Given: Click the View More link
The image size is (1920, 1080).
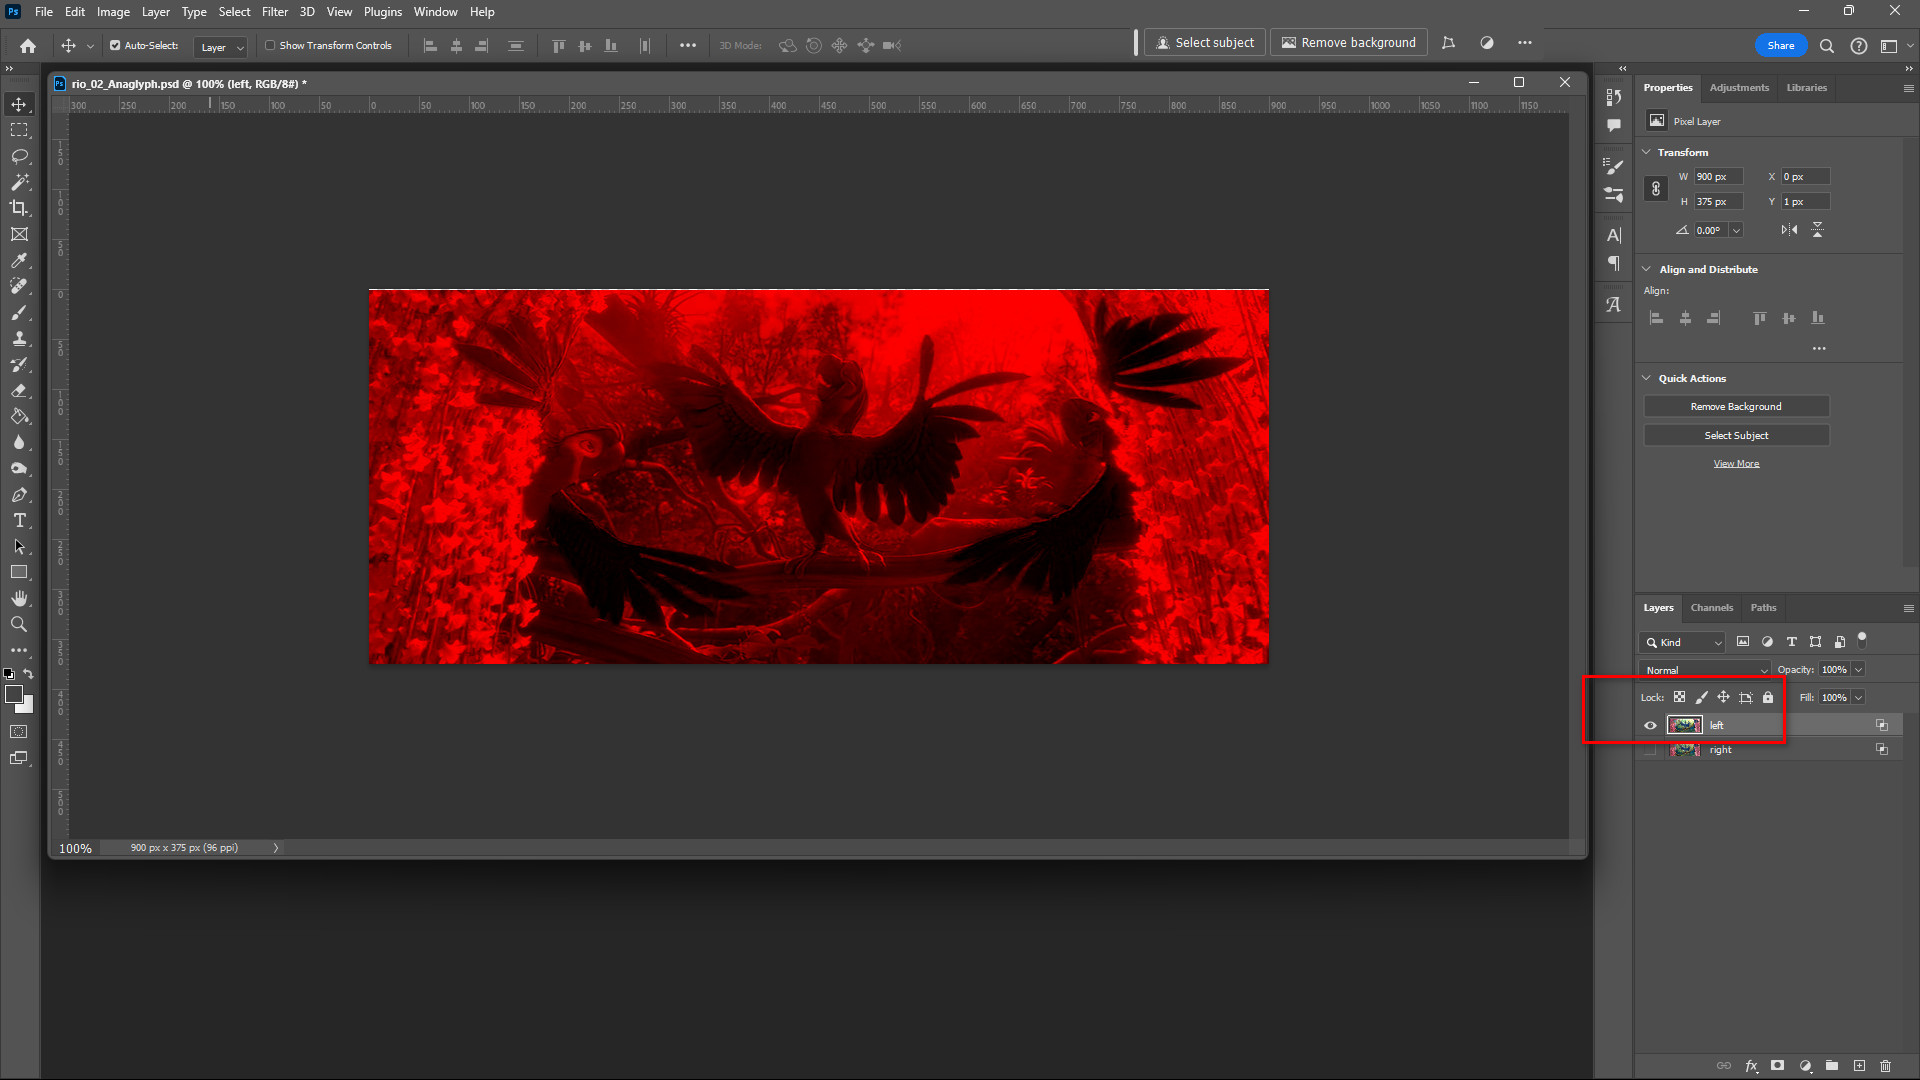Looking at the screenshot, I should pos(1736,463).
